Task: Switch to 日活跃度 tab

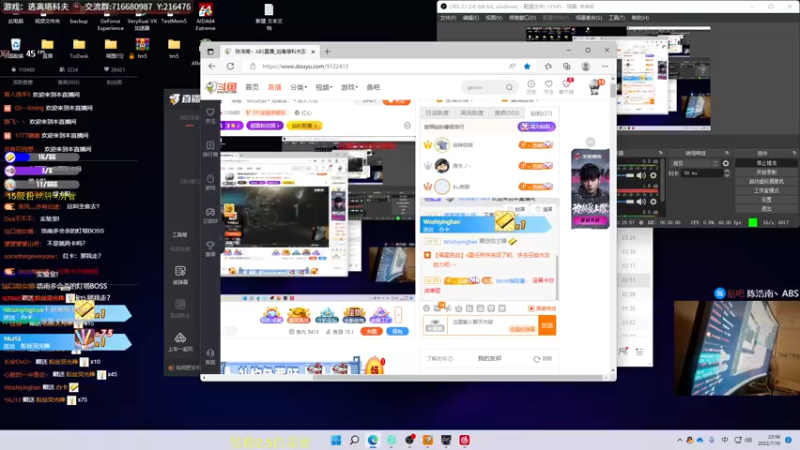Action: pos(437,113)
